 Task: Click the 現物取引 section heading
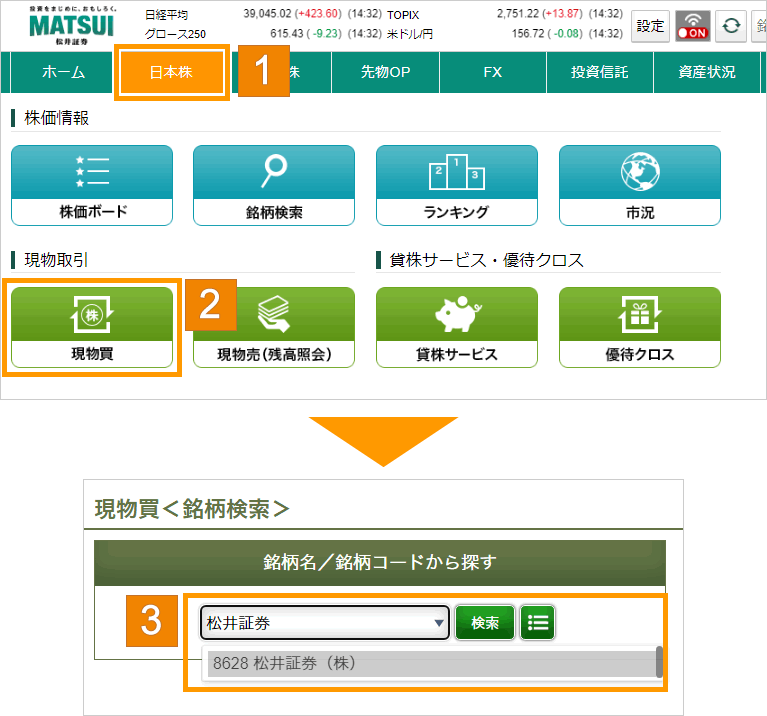(56, 260)
